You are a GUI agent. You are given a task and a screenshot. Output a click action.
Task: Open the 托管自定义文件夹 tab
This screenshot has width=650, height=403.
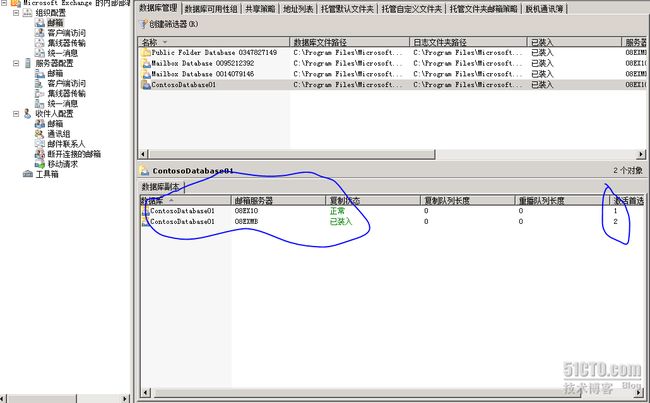click(x=412, y=9)
